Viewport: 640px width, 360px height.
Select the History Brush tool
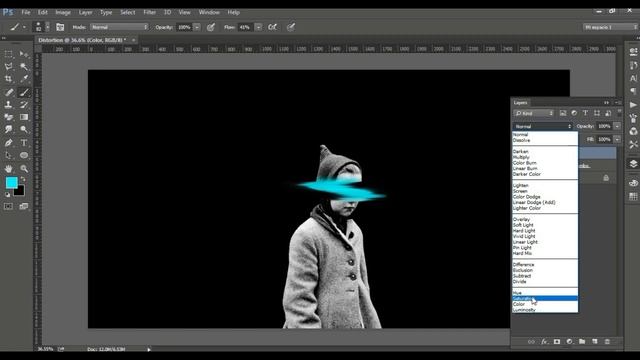pyautogui.click(x=24, y=104)
